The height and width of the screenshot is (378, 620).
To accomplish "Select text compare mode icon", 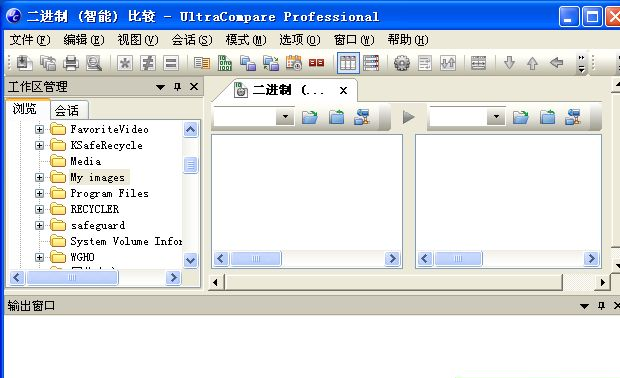I will tap(202, 63).
